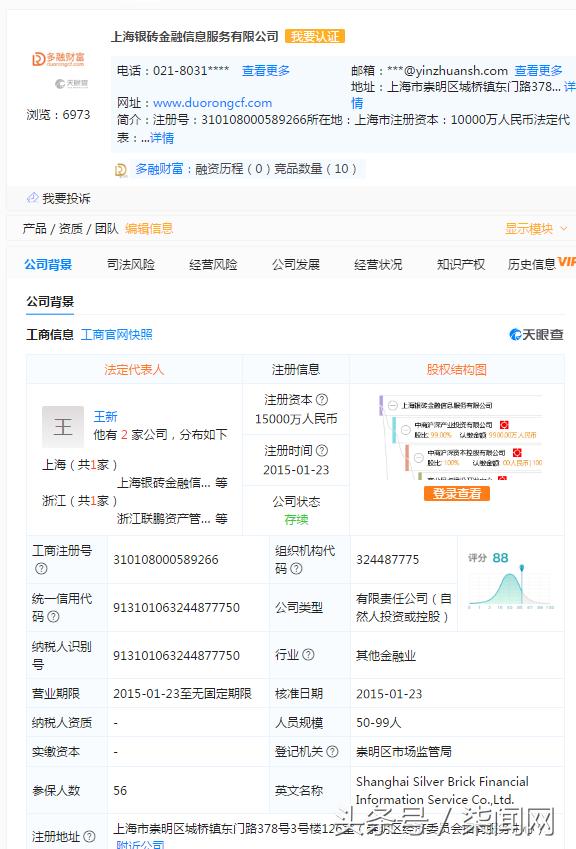Click 查看更多 next to email address
Image resolution: width=576 pixels, height=849 pixels.
539,70
